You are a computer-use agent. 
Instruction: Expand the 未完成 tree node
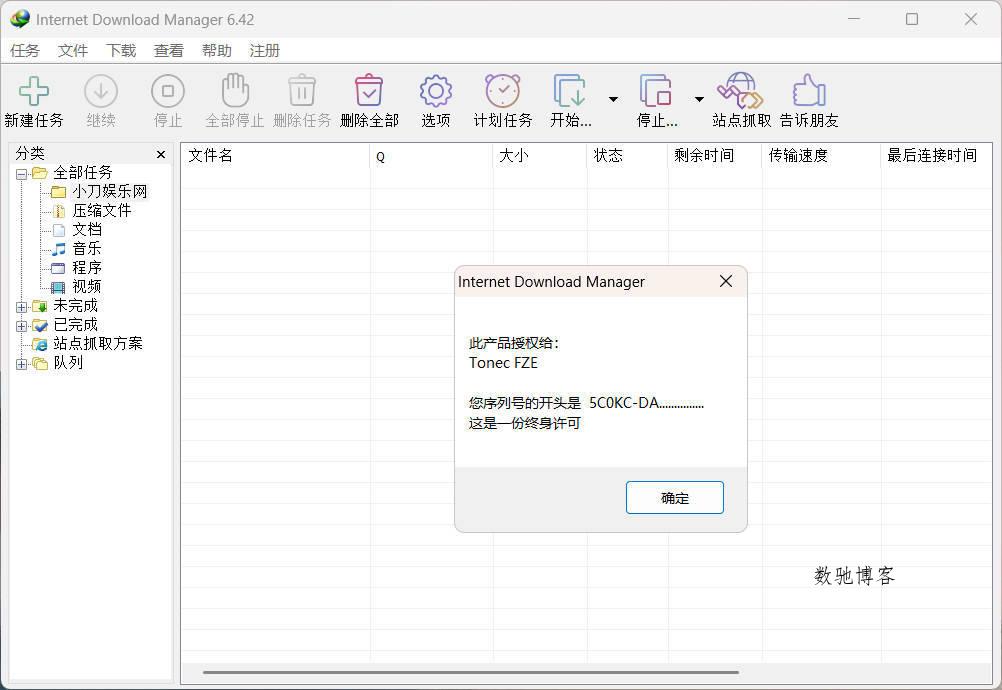22,307
